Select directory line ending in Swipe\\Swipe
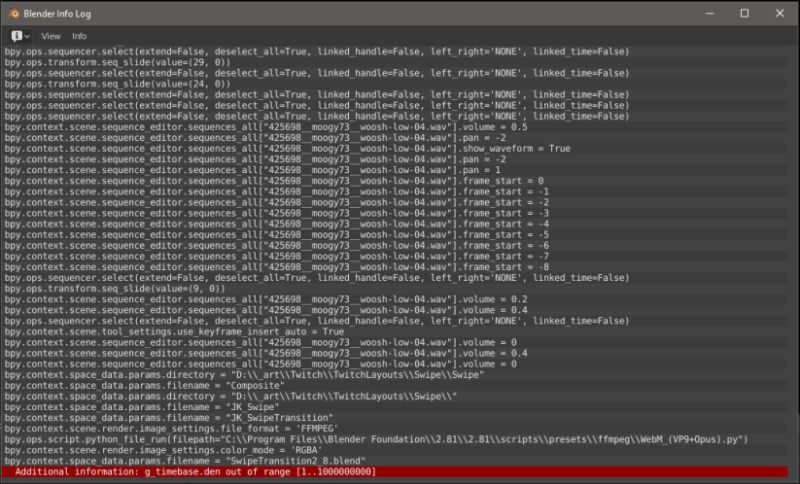Image resolution: width=800 pixels, height=484 pixels. pyautogui.click(x=395, y=375)
